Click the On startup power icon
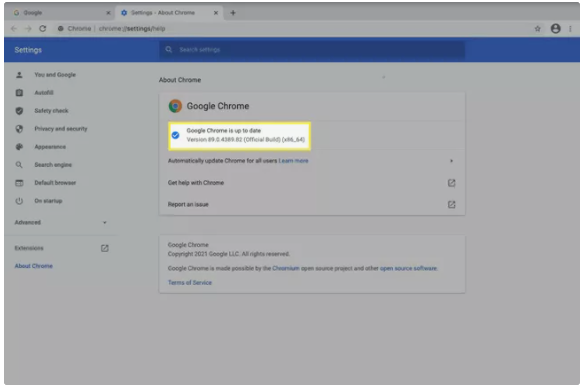586x389 pixels. [19, 201]
